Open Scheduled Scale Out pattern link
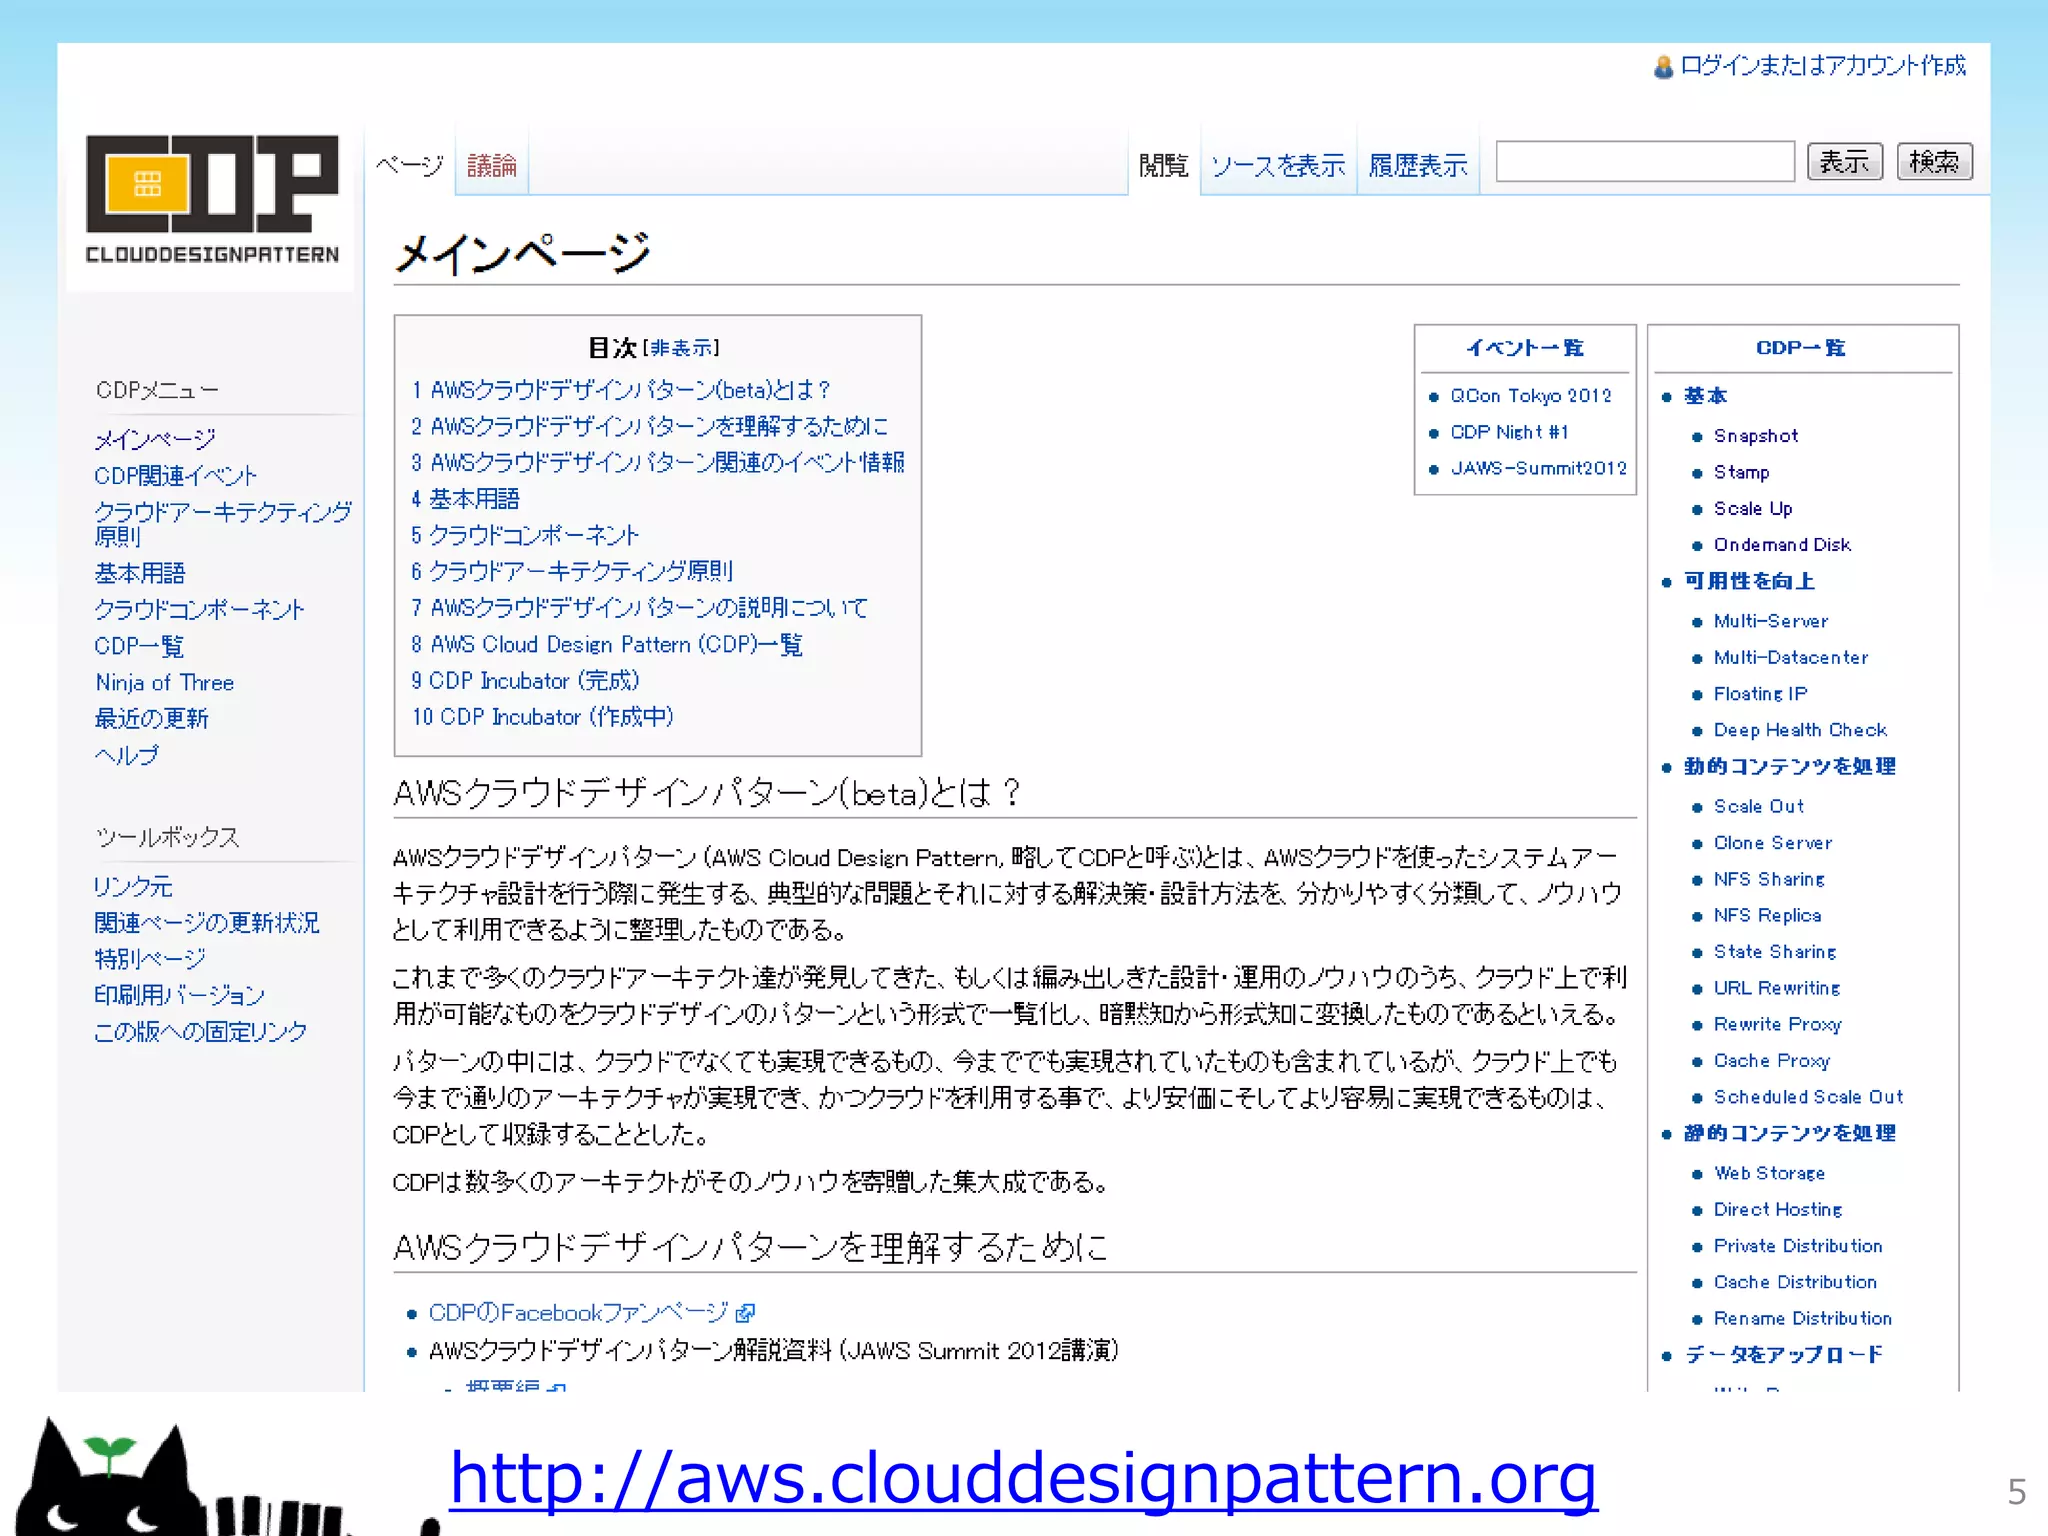The width and height of the screenshot is (2048, 1536). coord(1808,1097)
